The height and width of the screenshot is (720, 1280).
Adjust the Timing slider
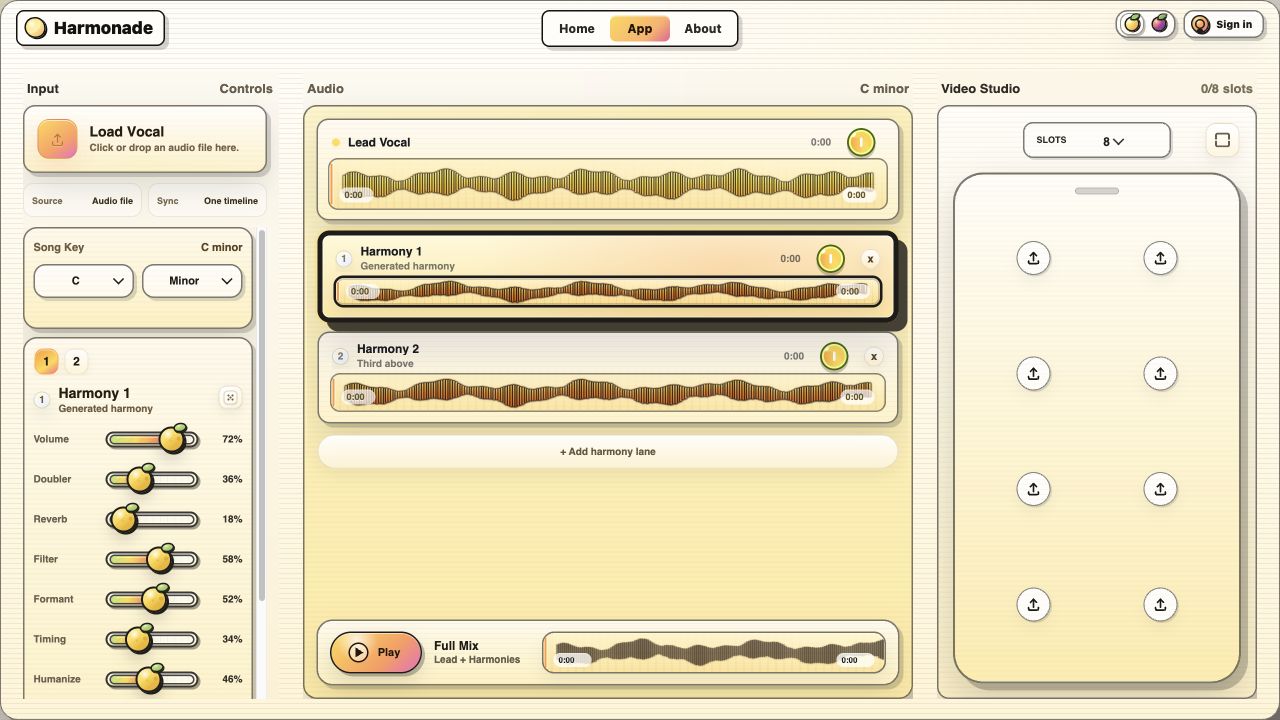[153, 639]
